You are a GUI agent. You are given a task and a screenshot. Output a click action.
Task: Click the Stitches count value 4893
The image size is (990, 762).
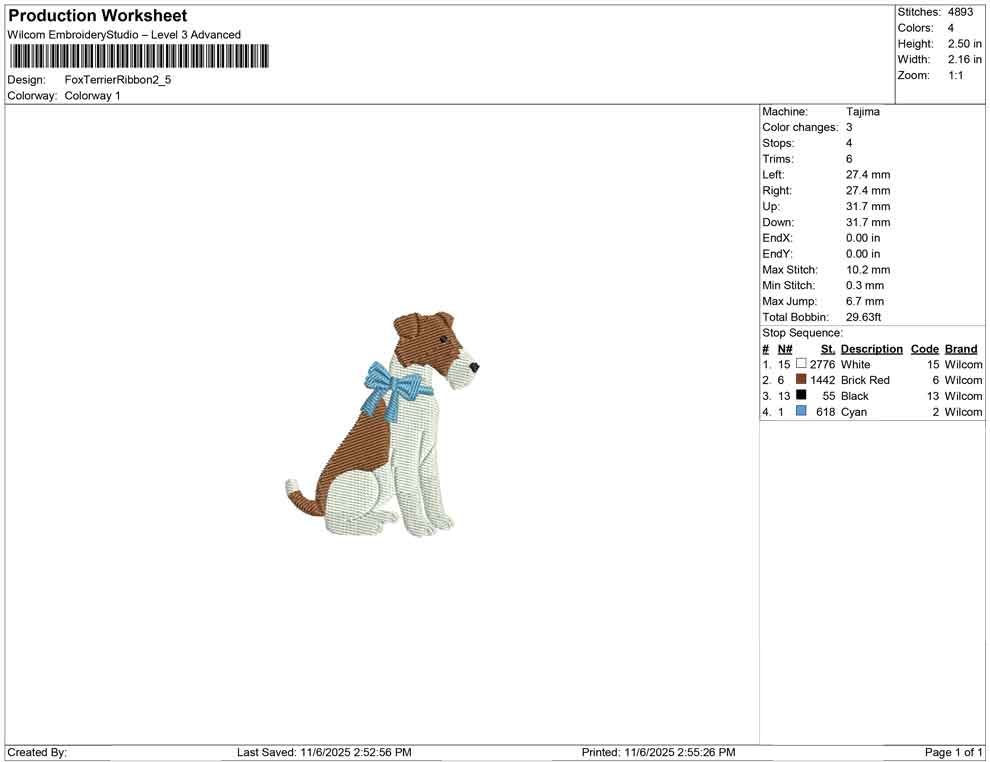(x=961, y=12)
